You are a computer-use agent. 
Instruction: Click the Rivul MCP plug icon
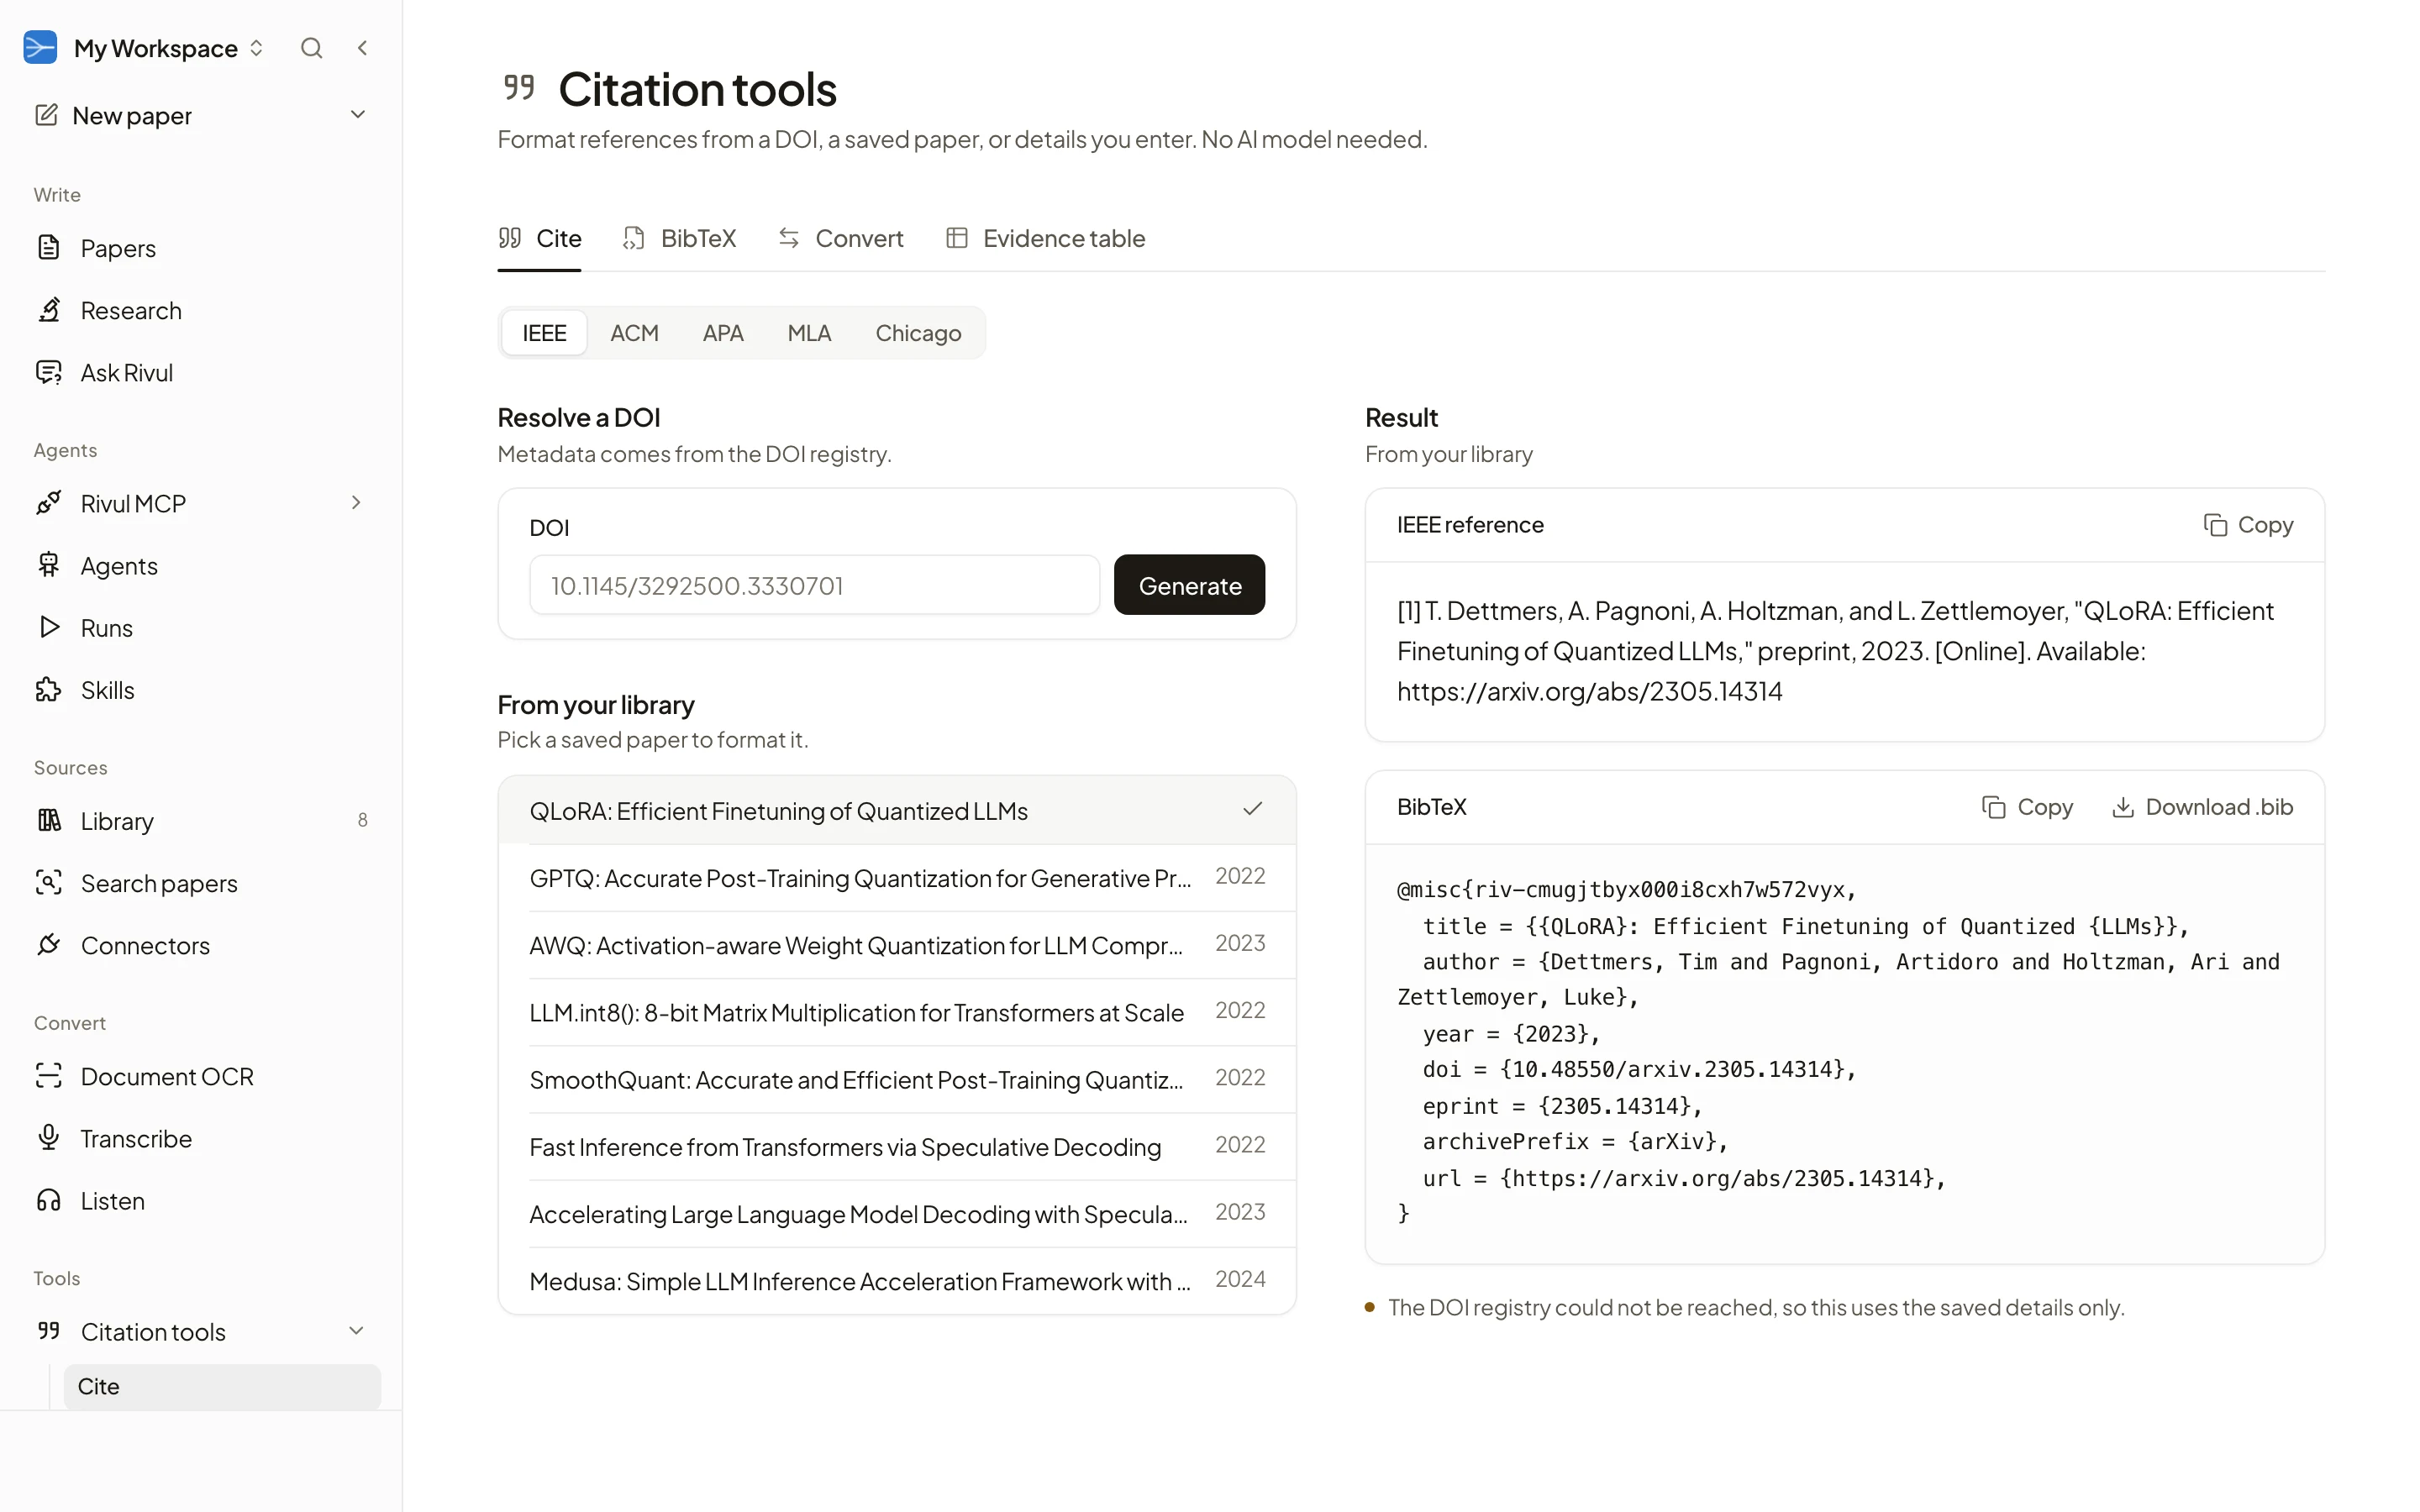coord(48,503)
